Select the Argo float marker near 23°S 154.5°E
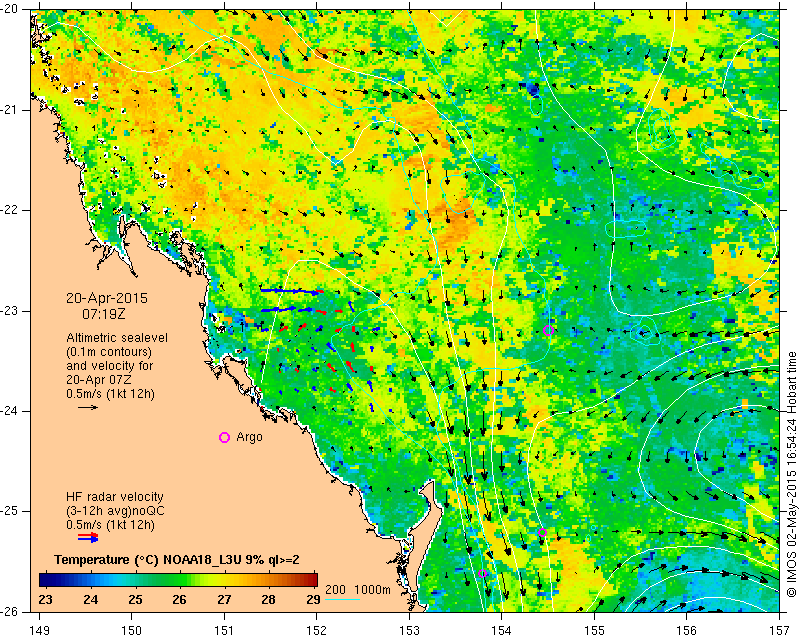Image resolution: width=800 pixels, height=640 pixels. click(x=548, y=330)
